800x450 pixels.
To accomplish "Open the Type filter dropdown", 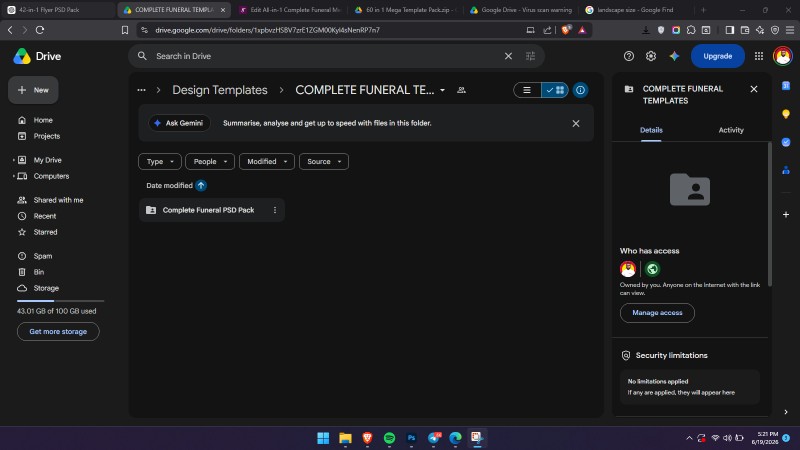I will (160, 162).
